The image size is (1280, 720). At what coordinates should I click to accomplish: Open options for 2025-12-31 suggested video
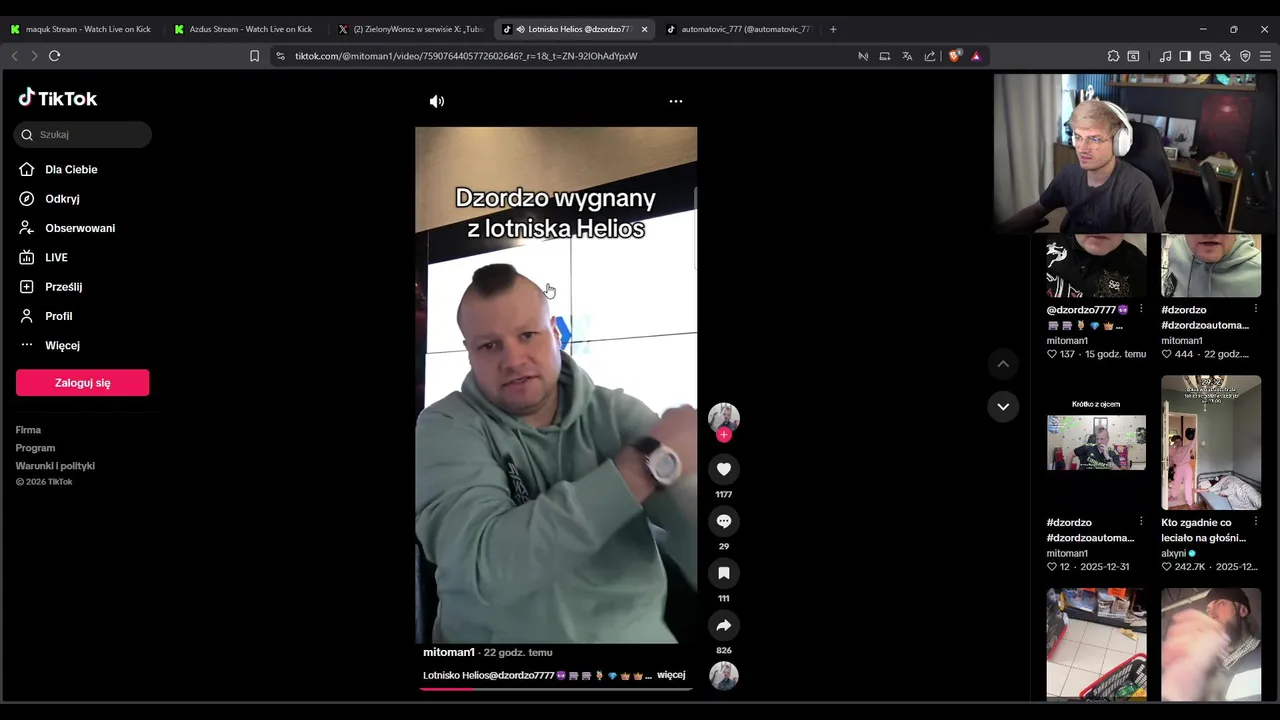1141,521
